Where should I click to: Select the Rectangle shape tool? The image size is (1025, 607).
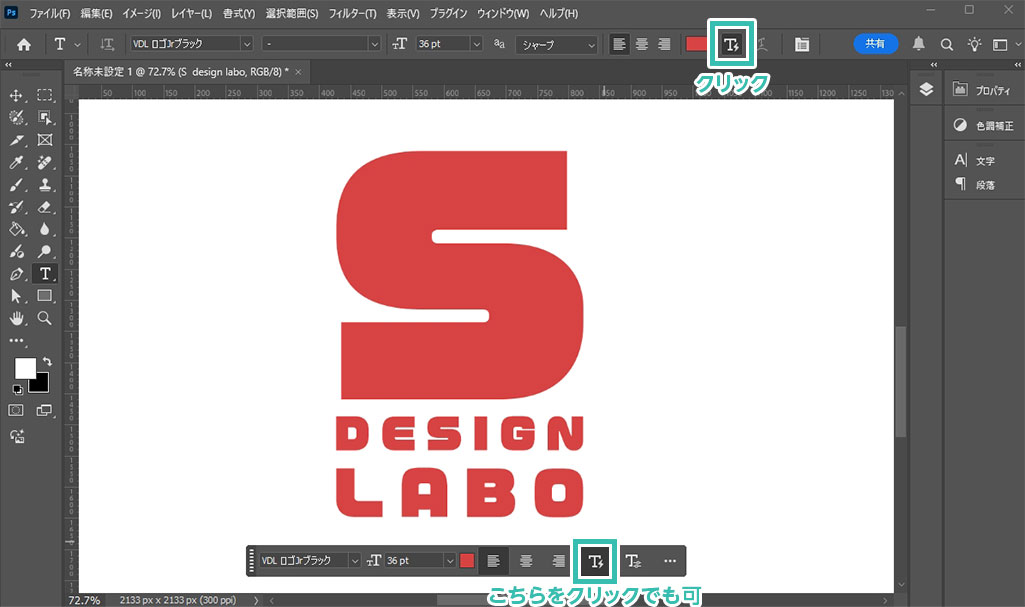click(x=44, y=296)
